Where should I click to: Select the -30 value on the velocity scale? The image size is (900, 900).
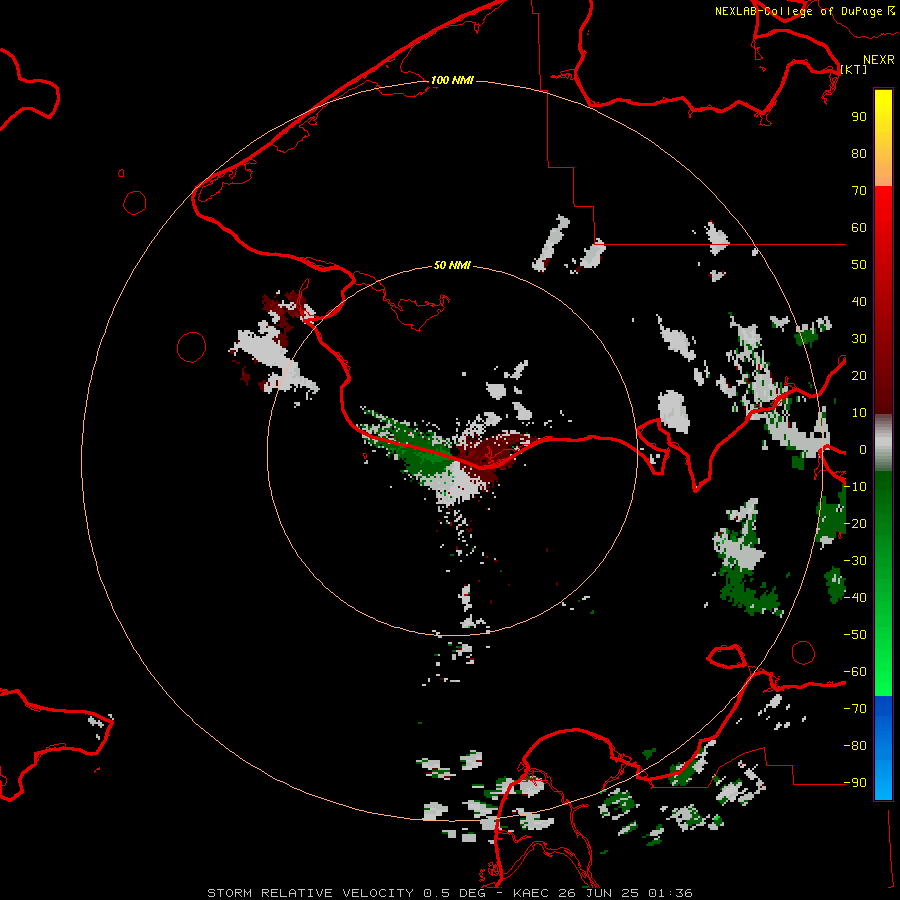point(855,560)
